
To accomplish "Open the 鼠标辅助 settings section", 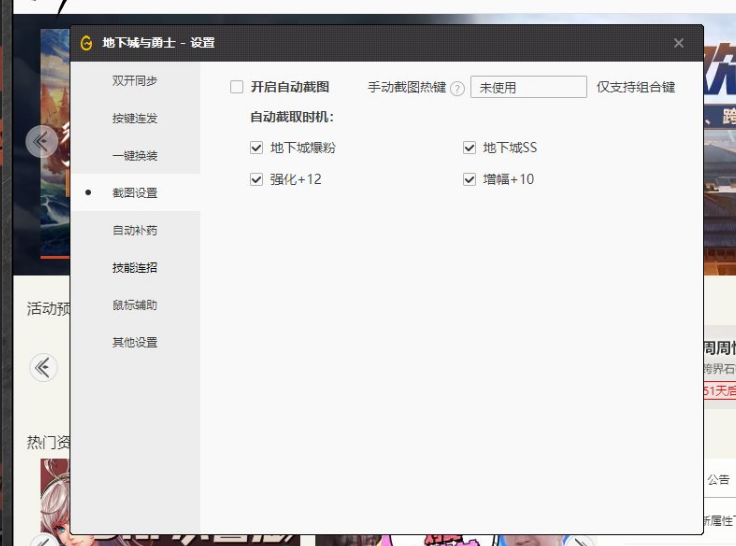I will pyautogui.click(x=135, y=305).
